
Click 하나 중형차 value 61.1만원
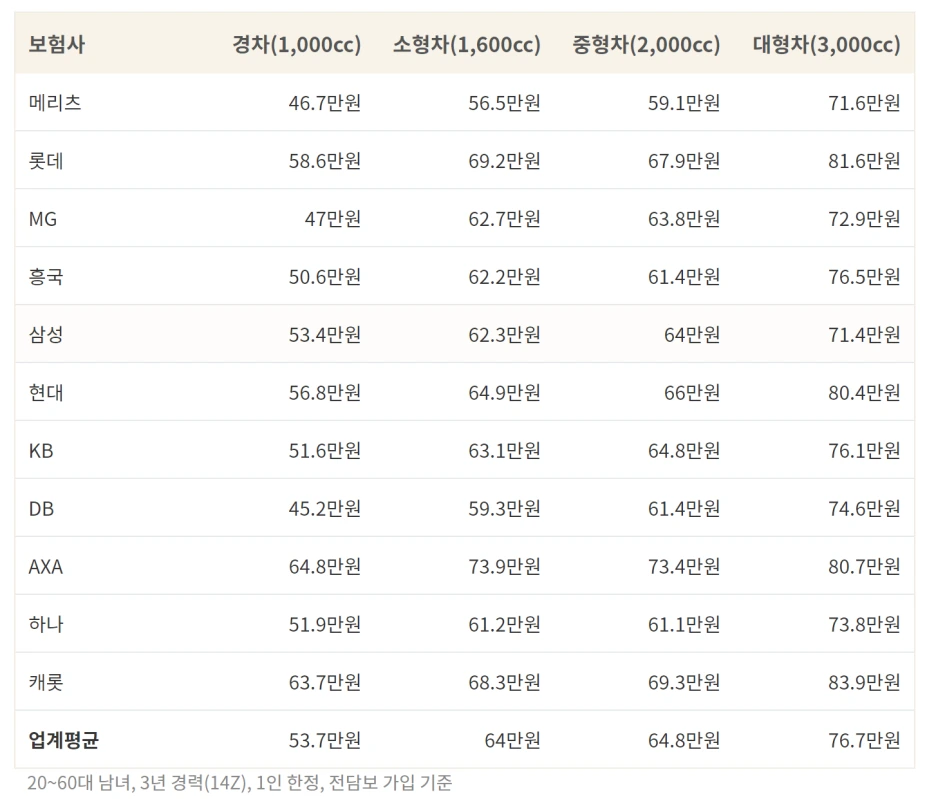(x=684, y=624)
